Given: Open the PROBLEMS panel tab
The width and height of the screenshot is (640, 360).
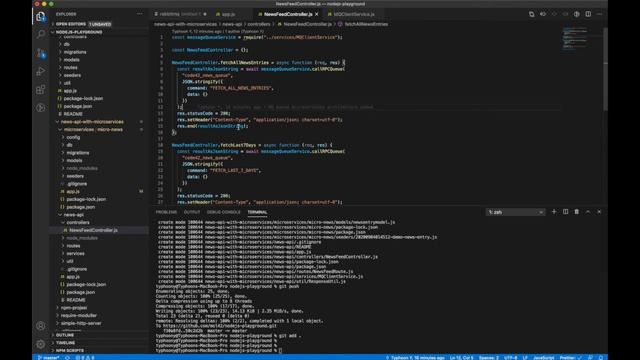Looking at the screenshot, I should point(166,212).
